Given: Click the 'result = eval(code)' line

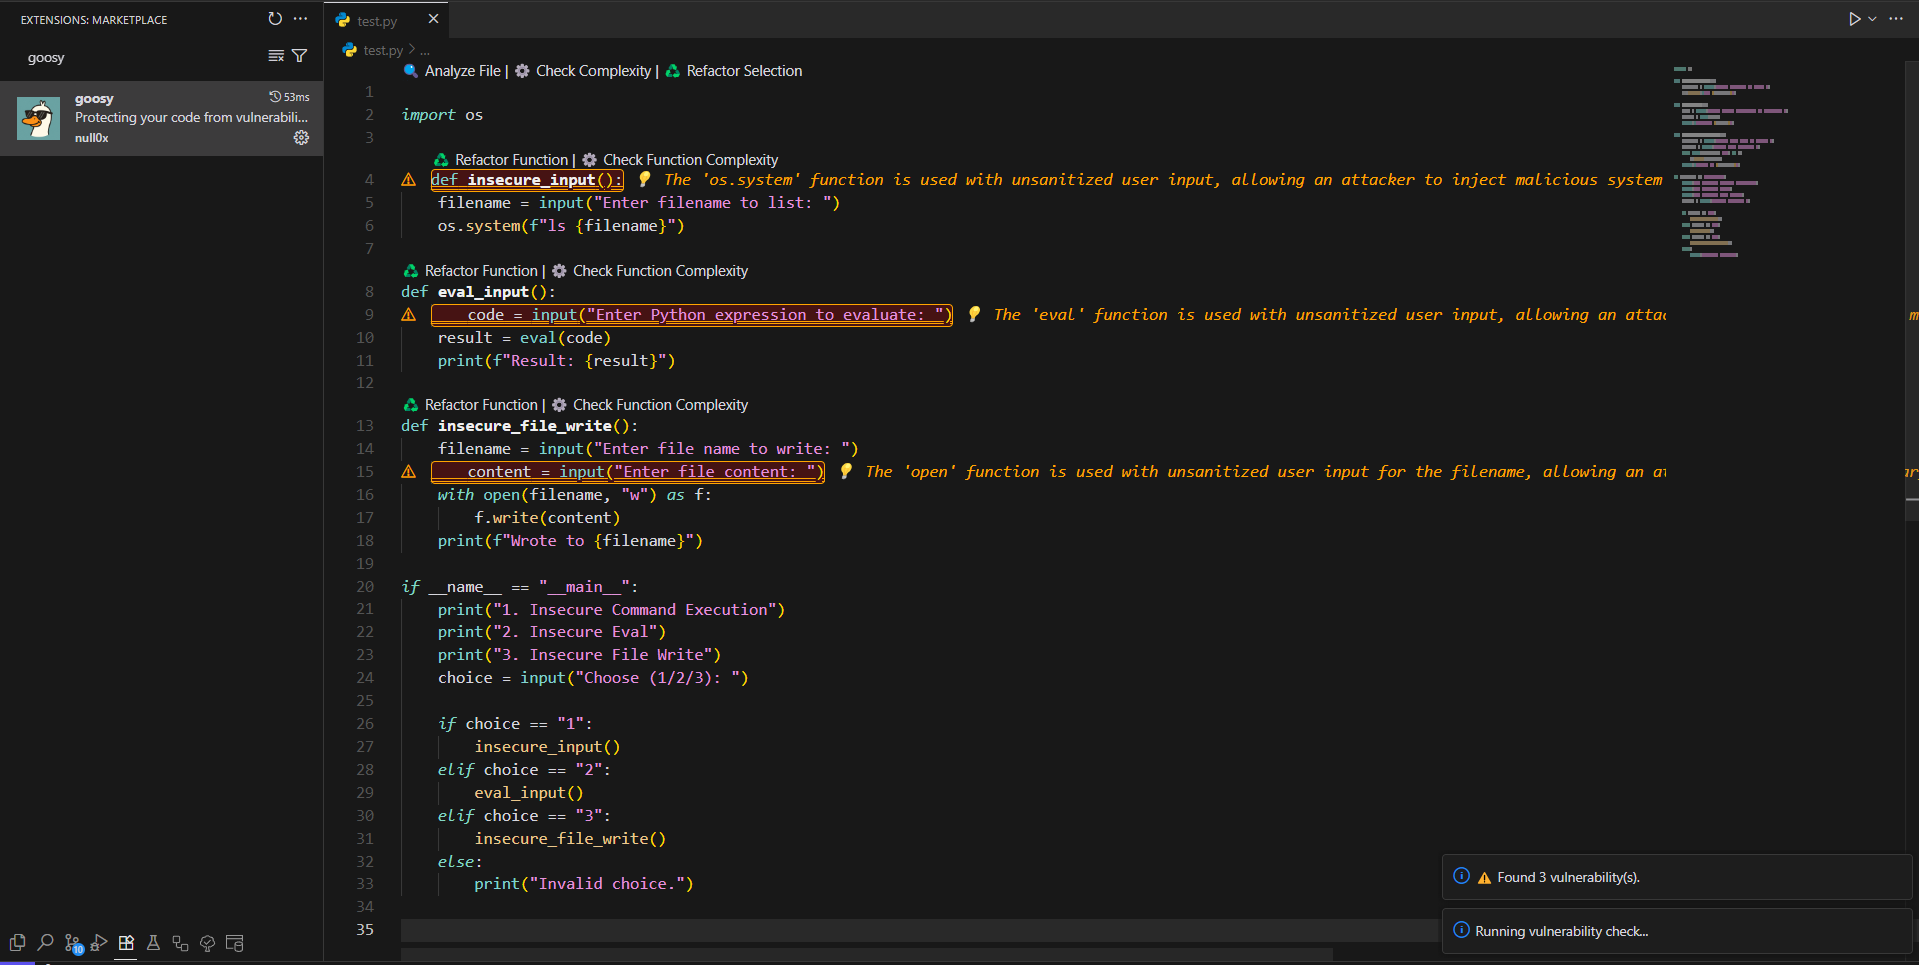Looking at the screenshot, I should click(524, 338).
